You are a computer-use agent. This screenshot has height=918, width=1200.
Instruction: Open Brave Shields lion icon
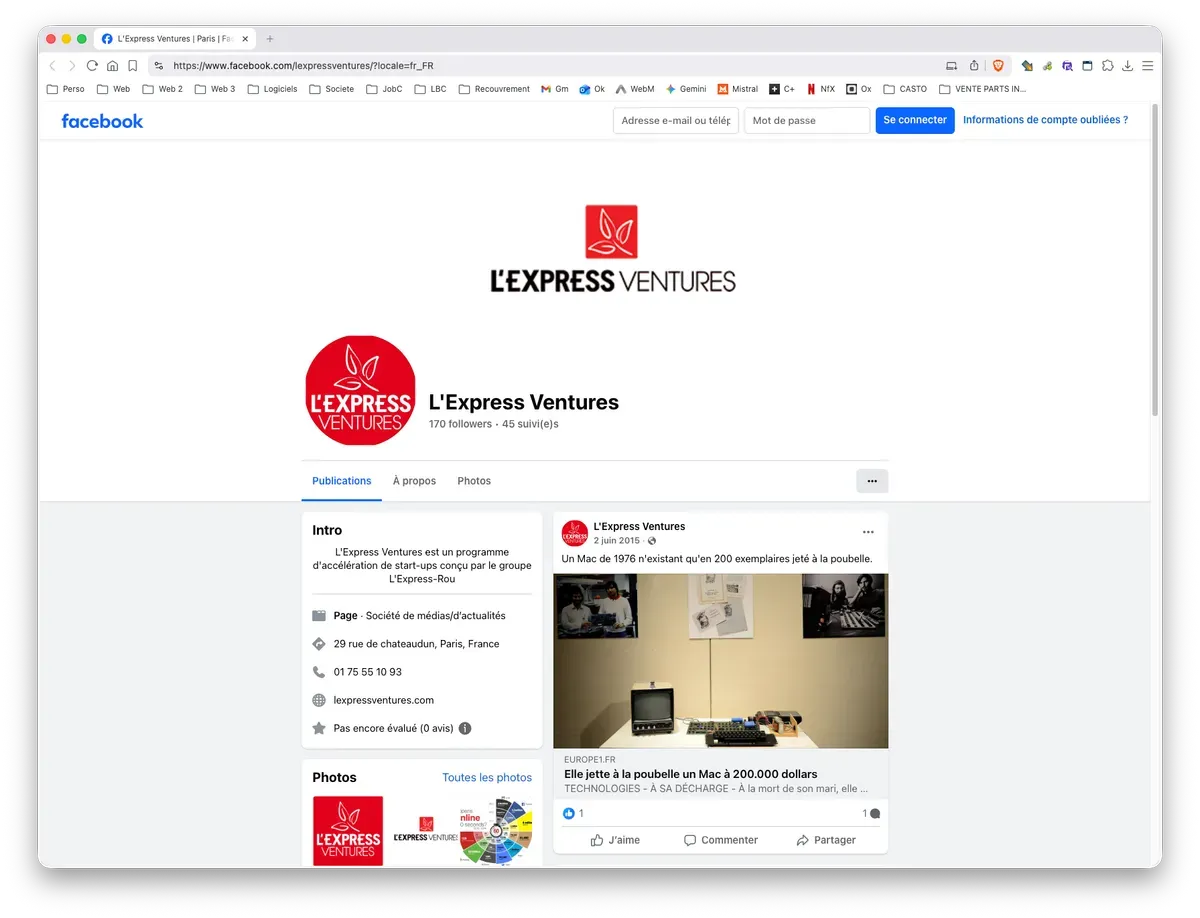click(x=997, y=66)
